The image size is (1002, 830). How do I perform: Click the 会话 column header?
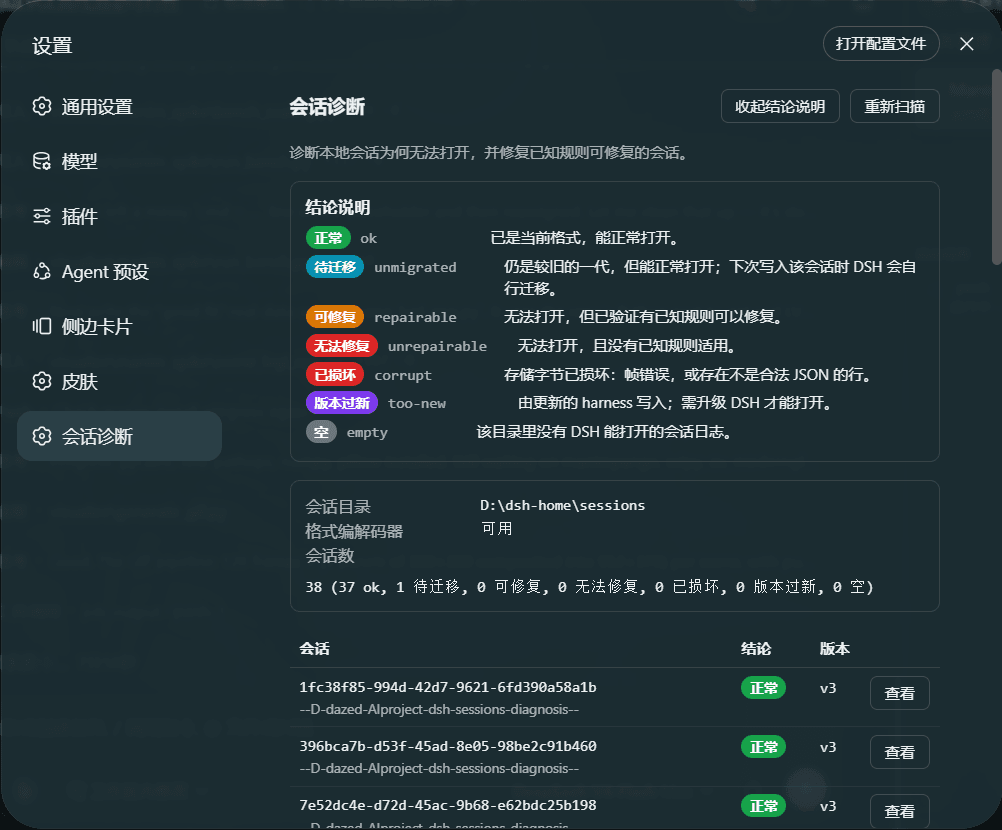[314, 649]
